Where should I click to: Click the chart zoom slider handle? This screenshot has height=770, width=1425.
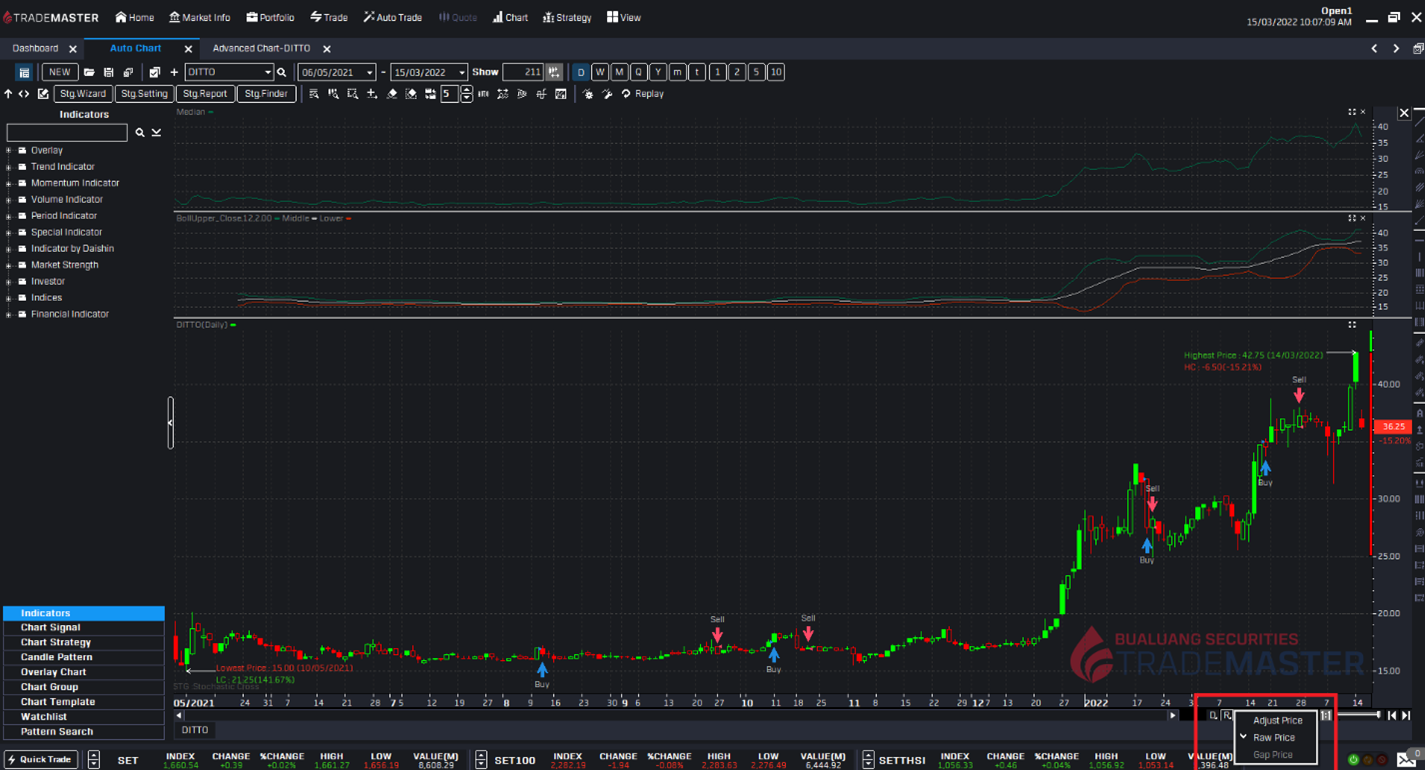(x=1378, y=714)
